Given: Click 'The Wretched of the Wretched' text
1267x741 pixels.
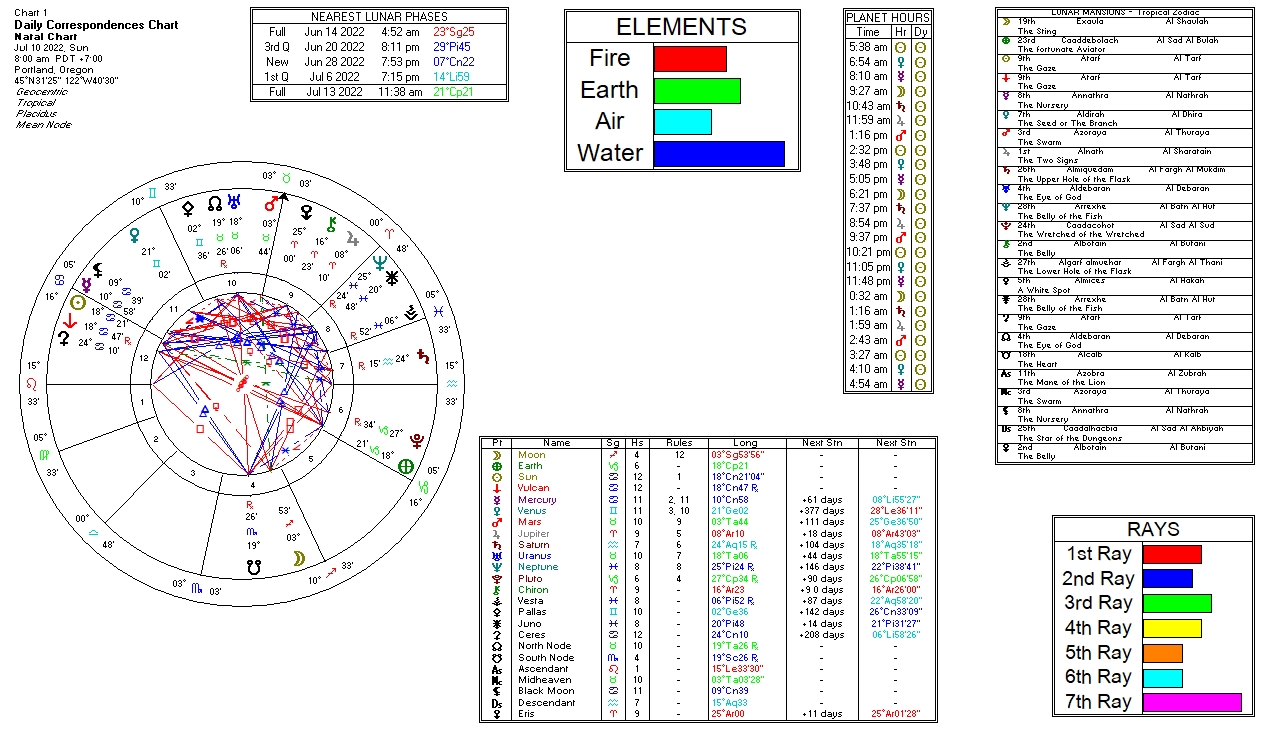Looking at the screenshot, I should pyautogui.click(x=1081, y=234).
